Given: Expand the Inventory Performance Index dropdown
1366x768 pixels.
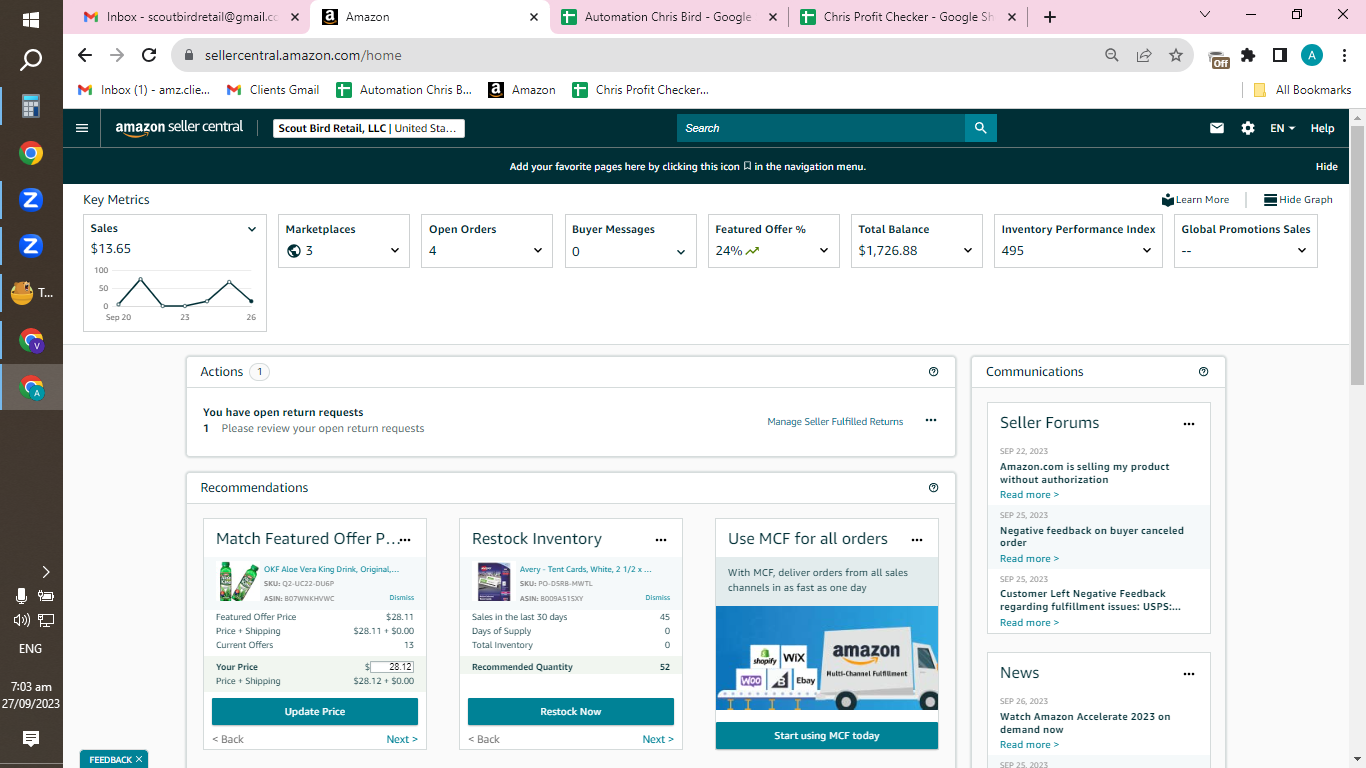Looking at the screenshot, I should (x=1147, y=251).
